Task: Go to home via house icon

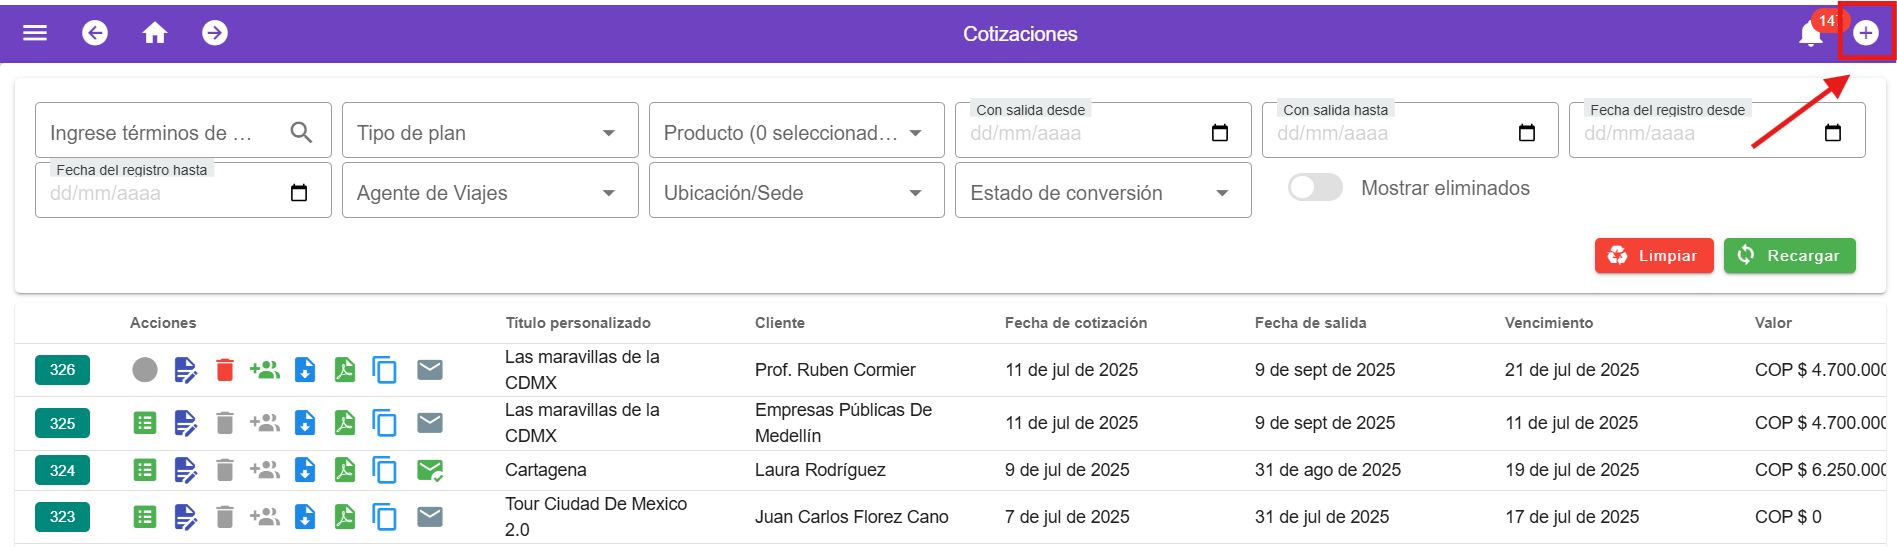Action: coord(155,33)
